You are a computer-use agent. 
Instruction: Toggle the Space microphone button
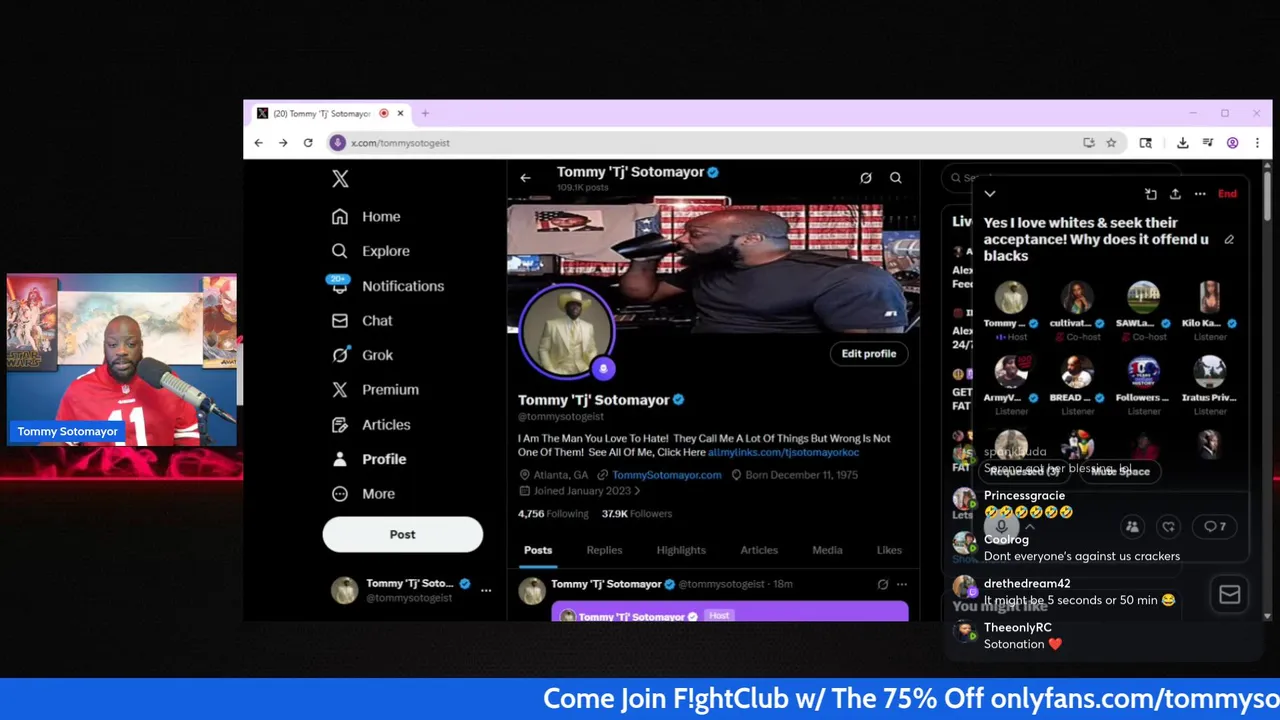(x=1001, y=527)
